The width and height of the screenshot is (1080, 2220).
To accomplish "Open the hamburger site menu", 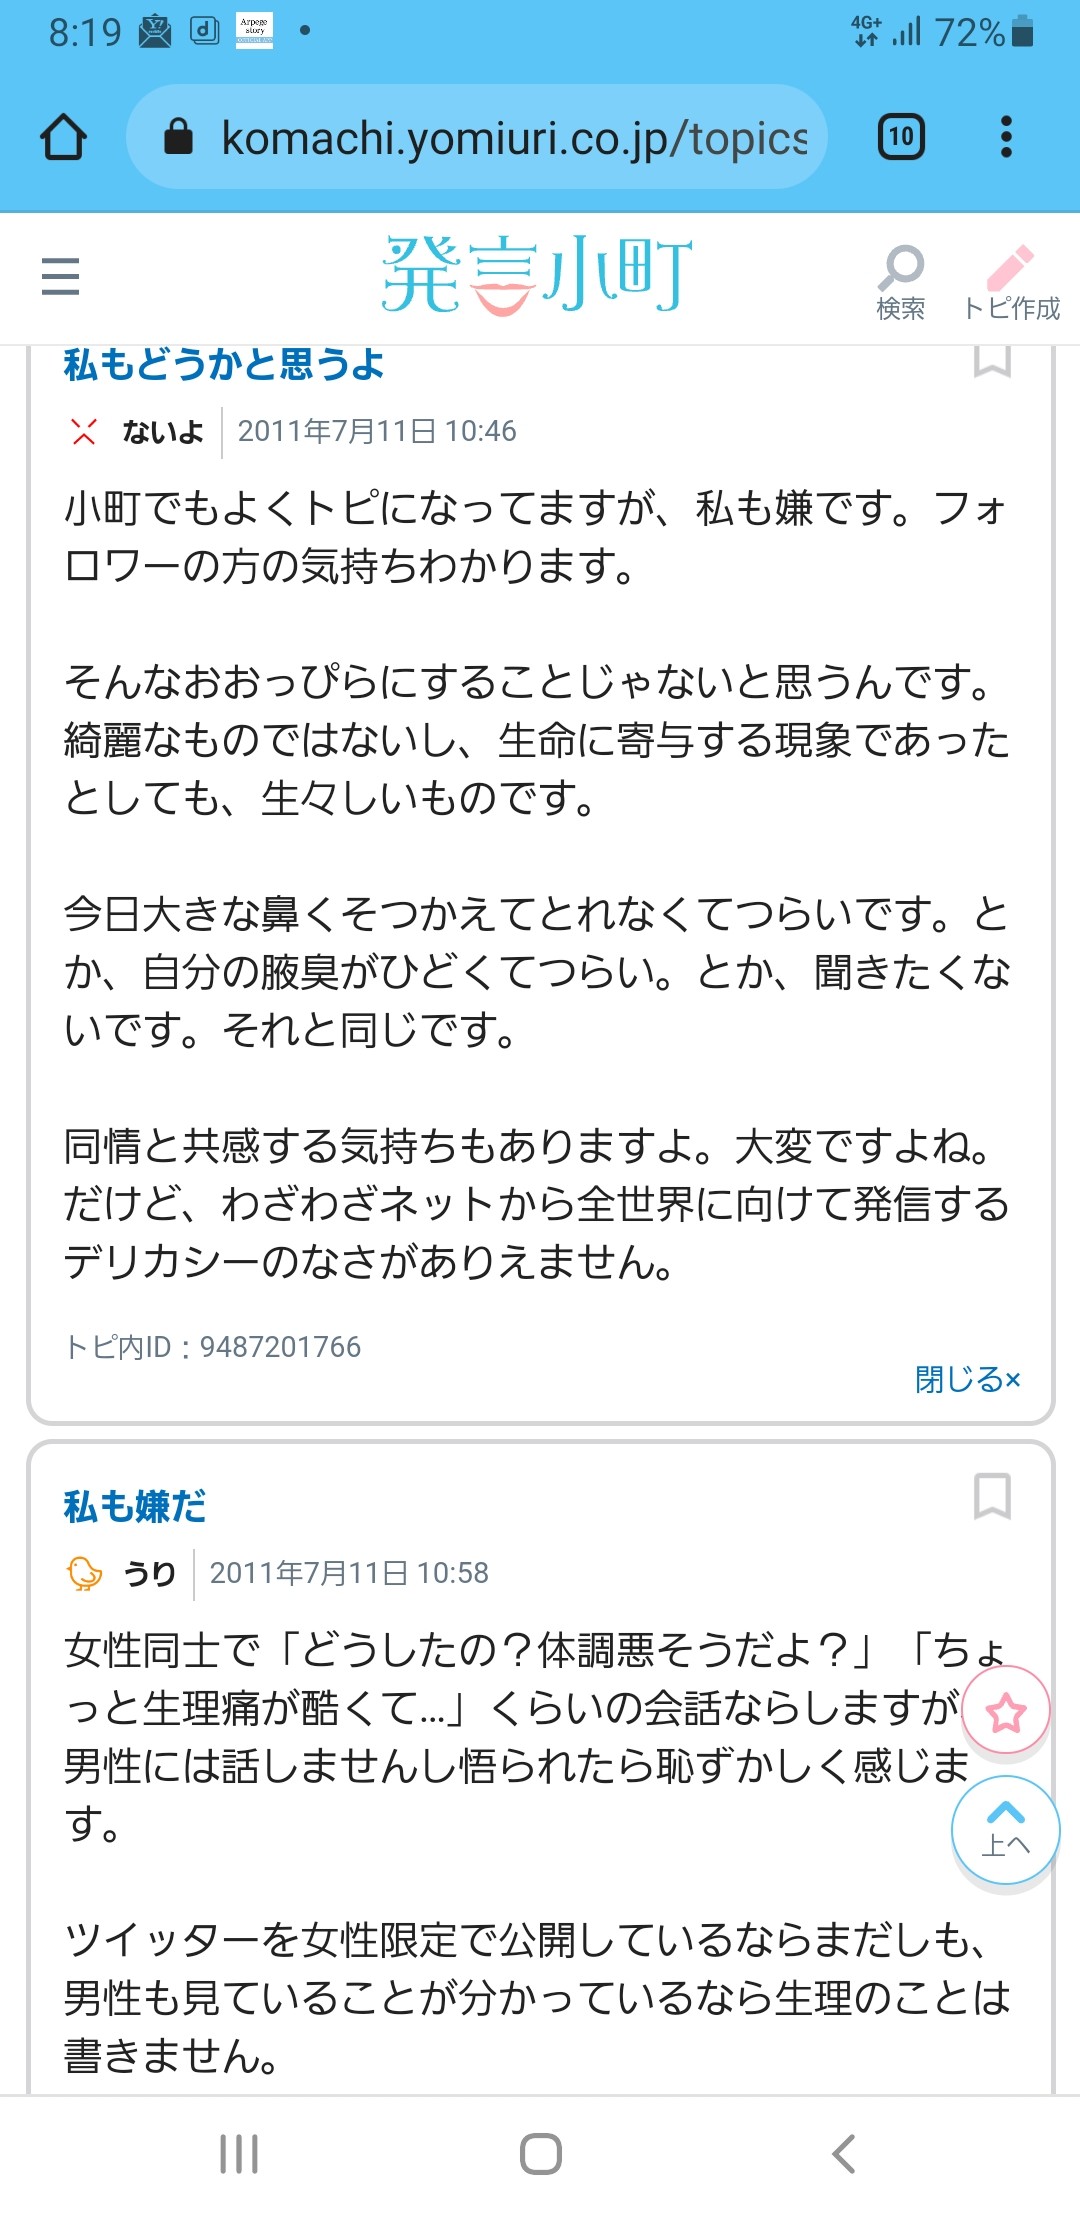I will 60,276.
